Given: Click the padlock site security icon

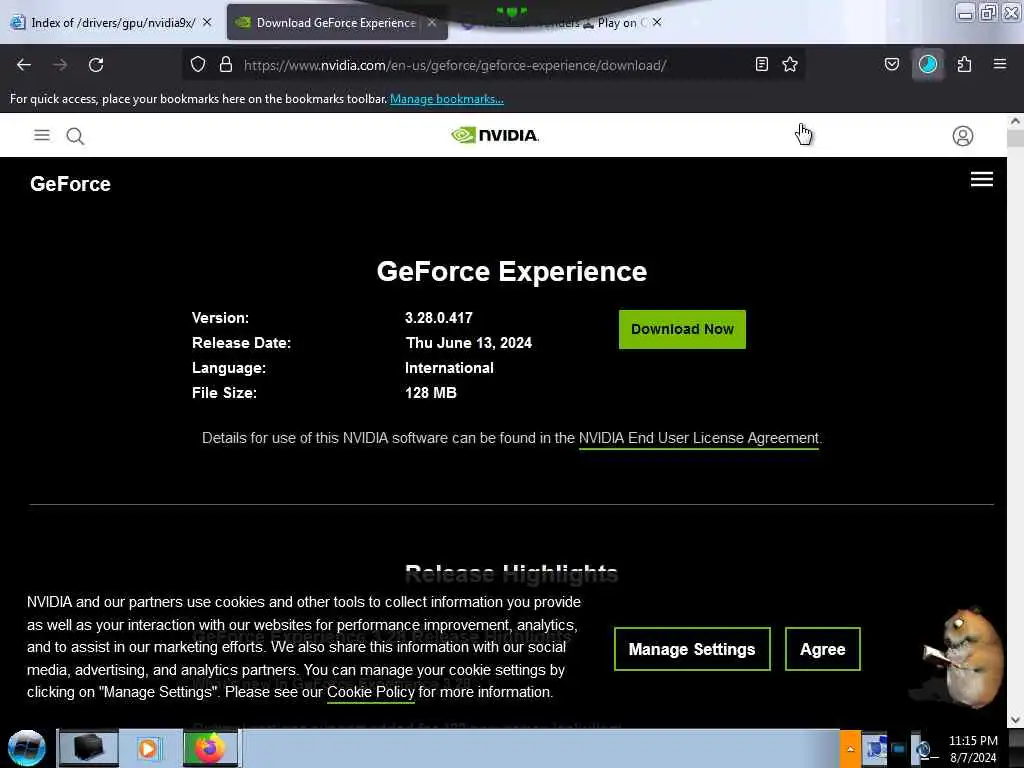Looking at the screenshot, I should pyautogui.click(x=226, y=64).
